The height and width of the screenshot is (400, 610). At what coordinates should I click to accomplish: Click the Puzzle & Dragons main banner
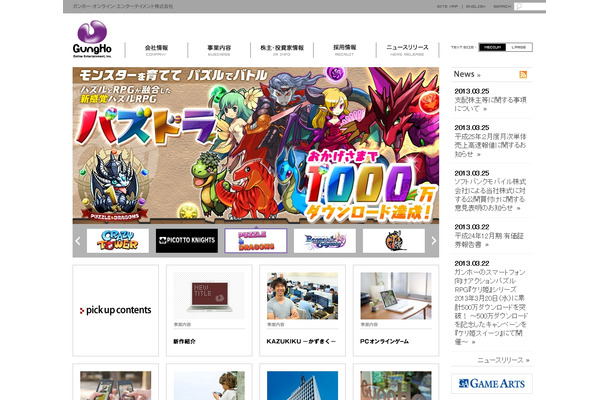pos(256,145)
